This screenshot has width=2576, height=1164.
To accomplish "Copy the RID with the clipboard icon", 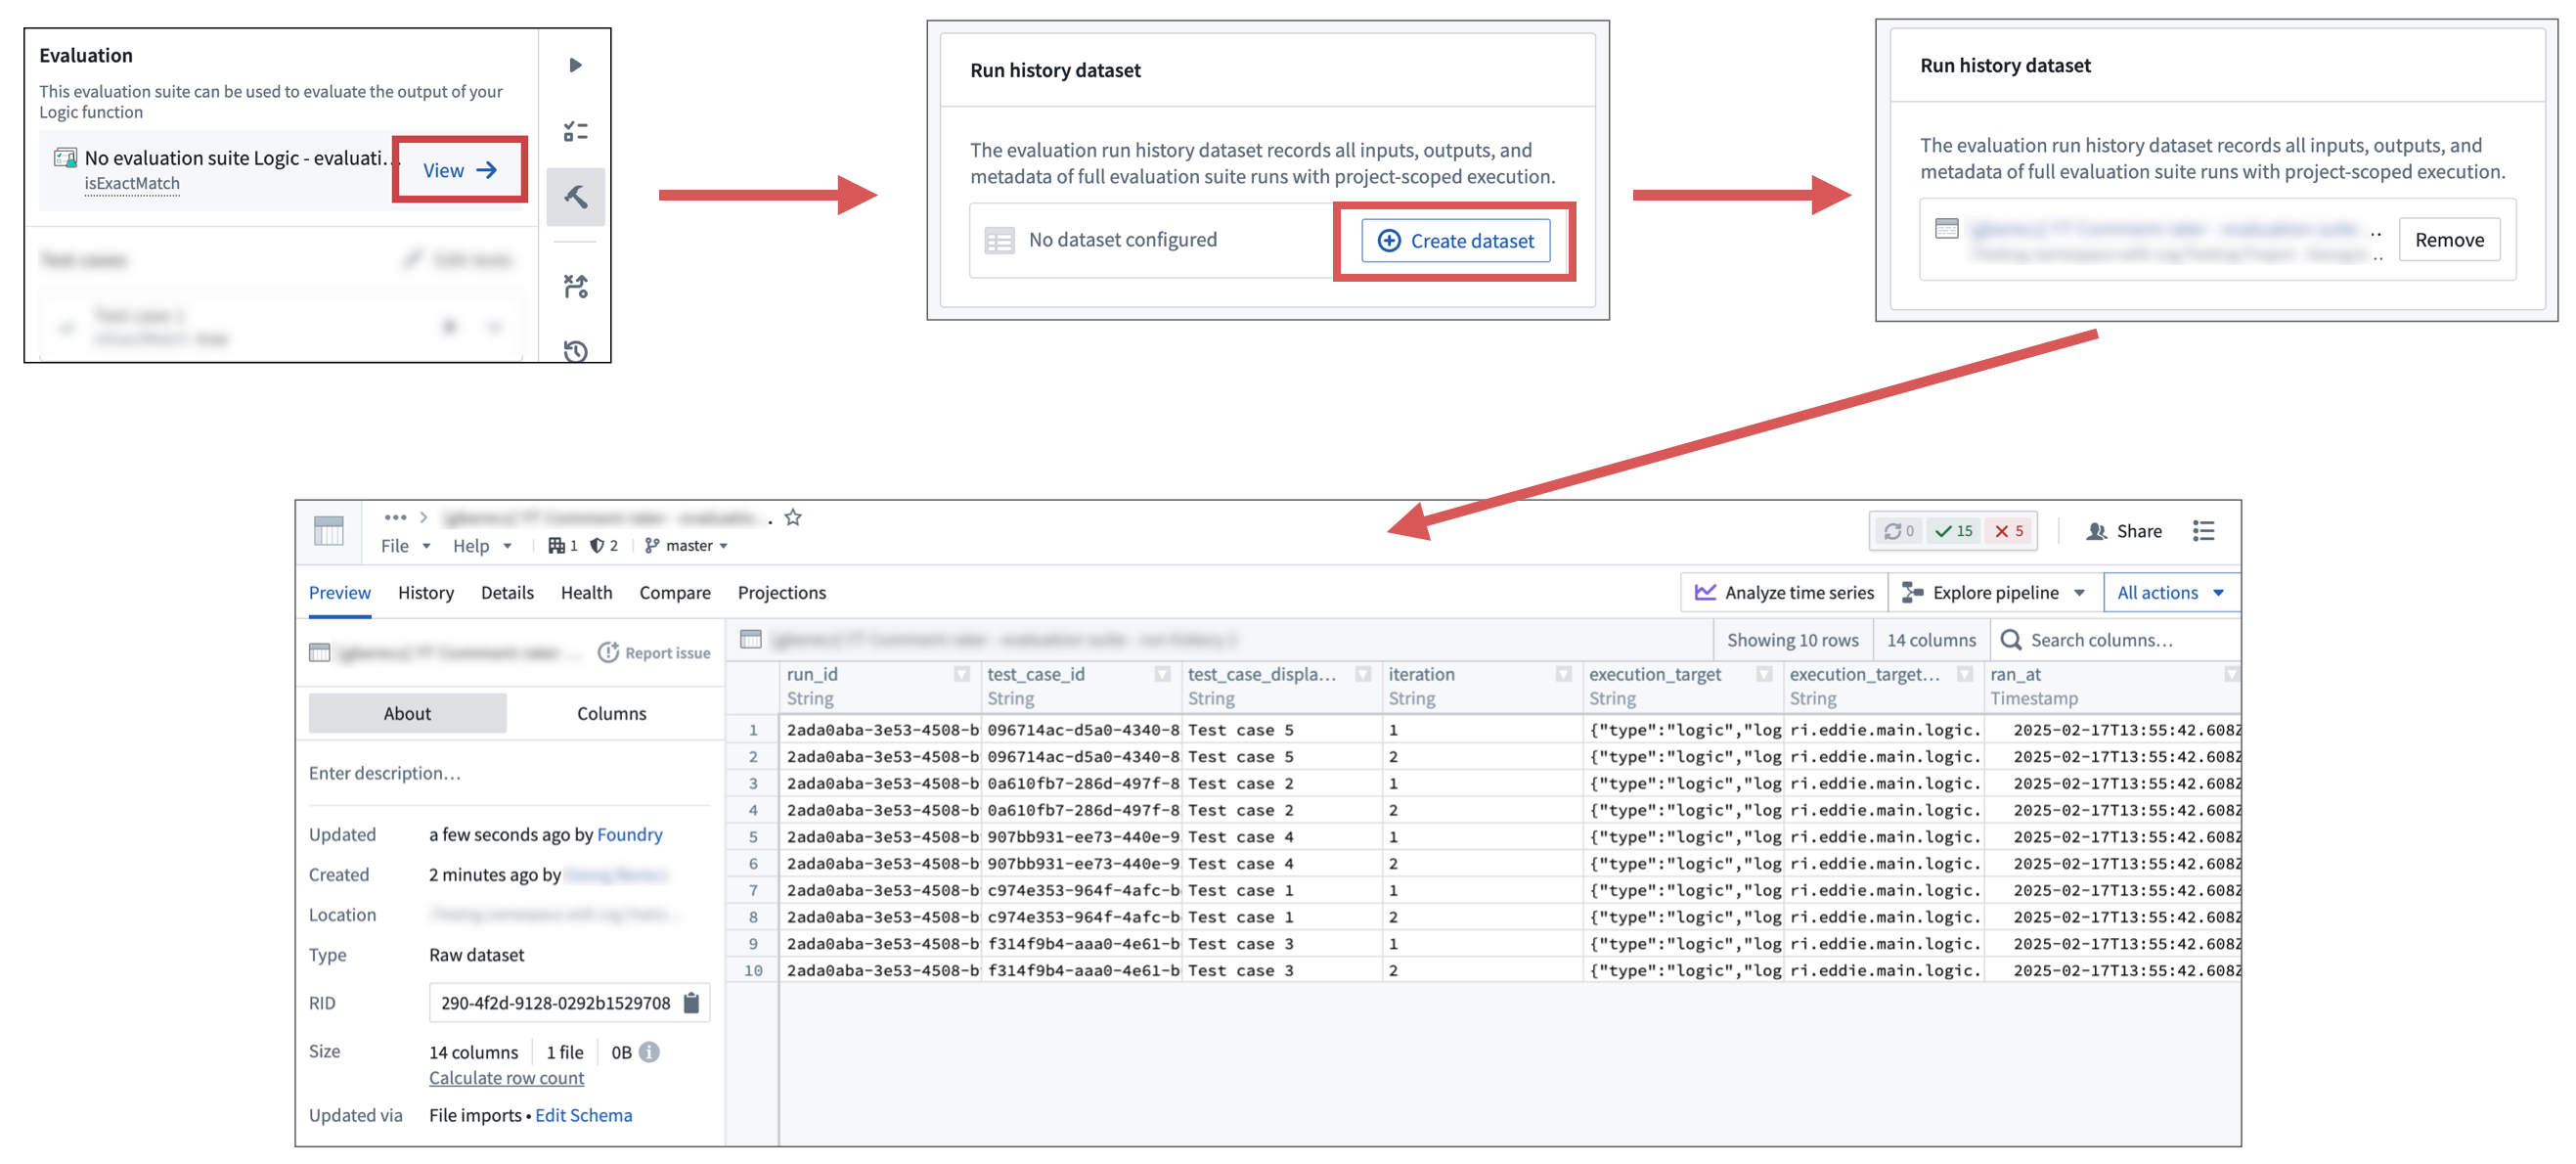I will point(691,1002).
